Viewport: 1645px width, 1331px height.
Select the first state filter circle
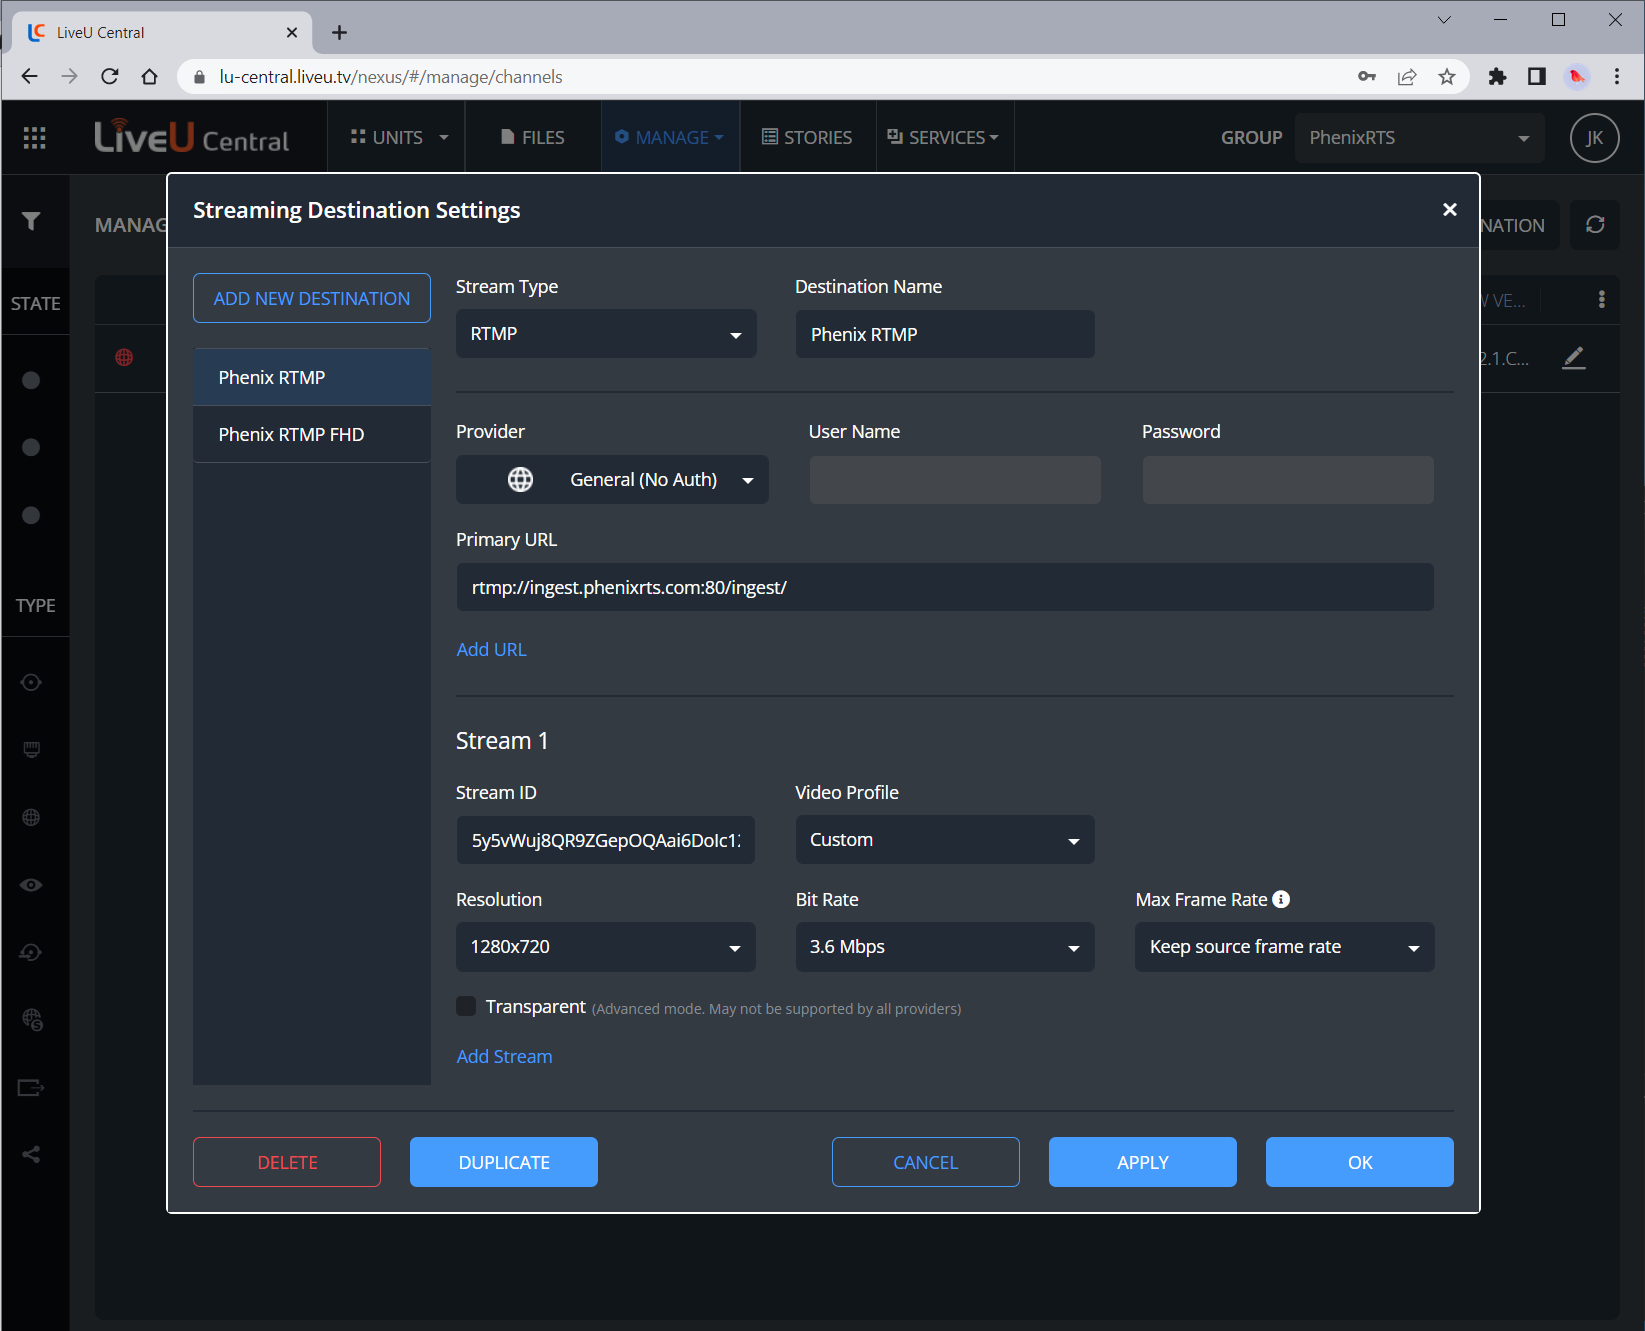pos(31,380)
